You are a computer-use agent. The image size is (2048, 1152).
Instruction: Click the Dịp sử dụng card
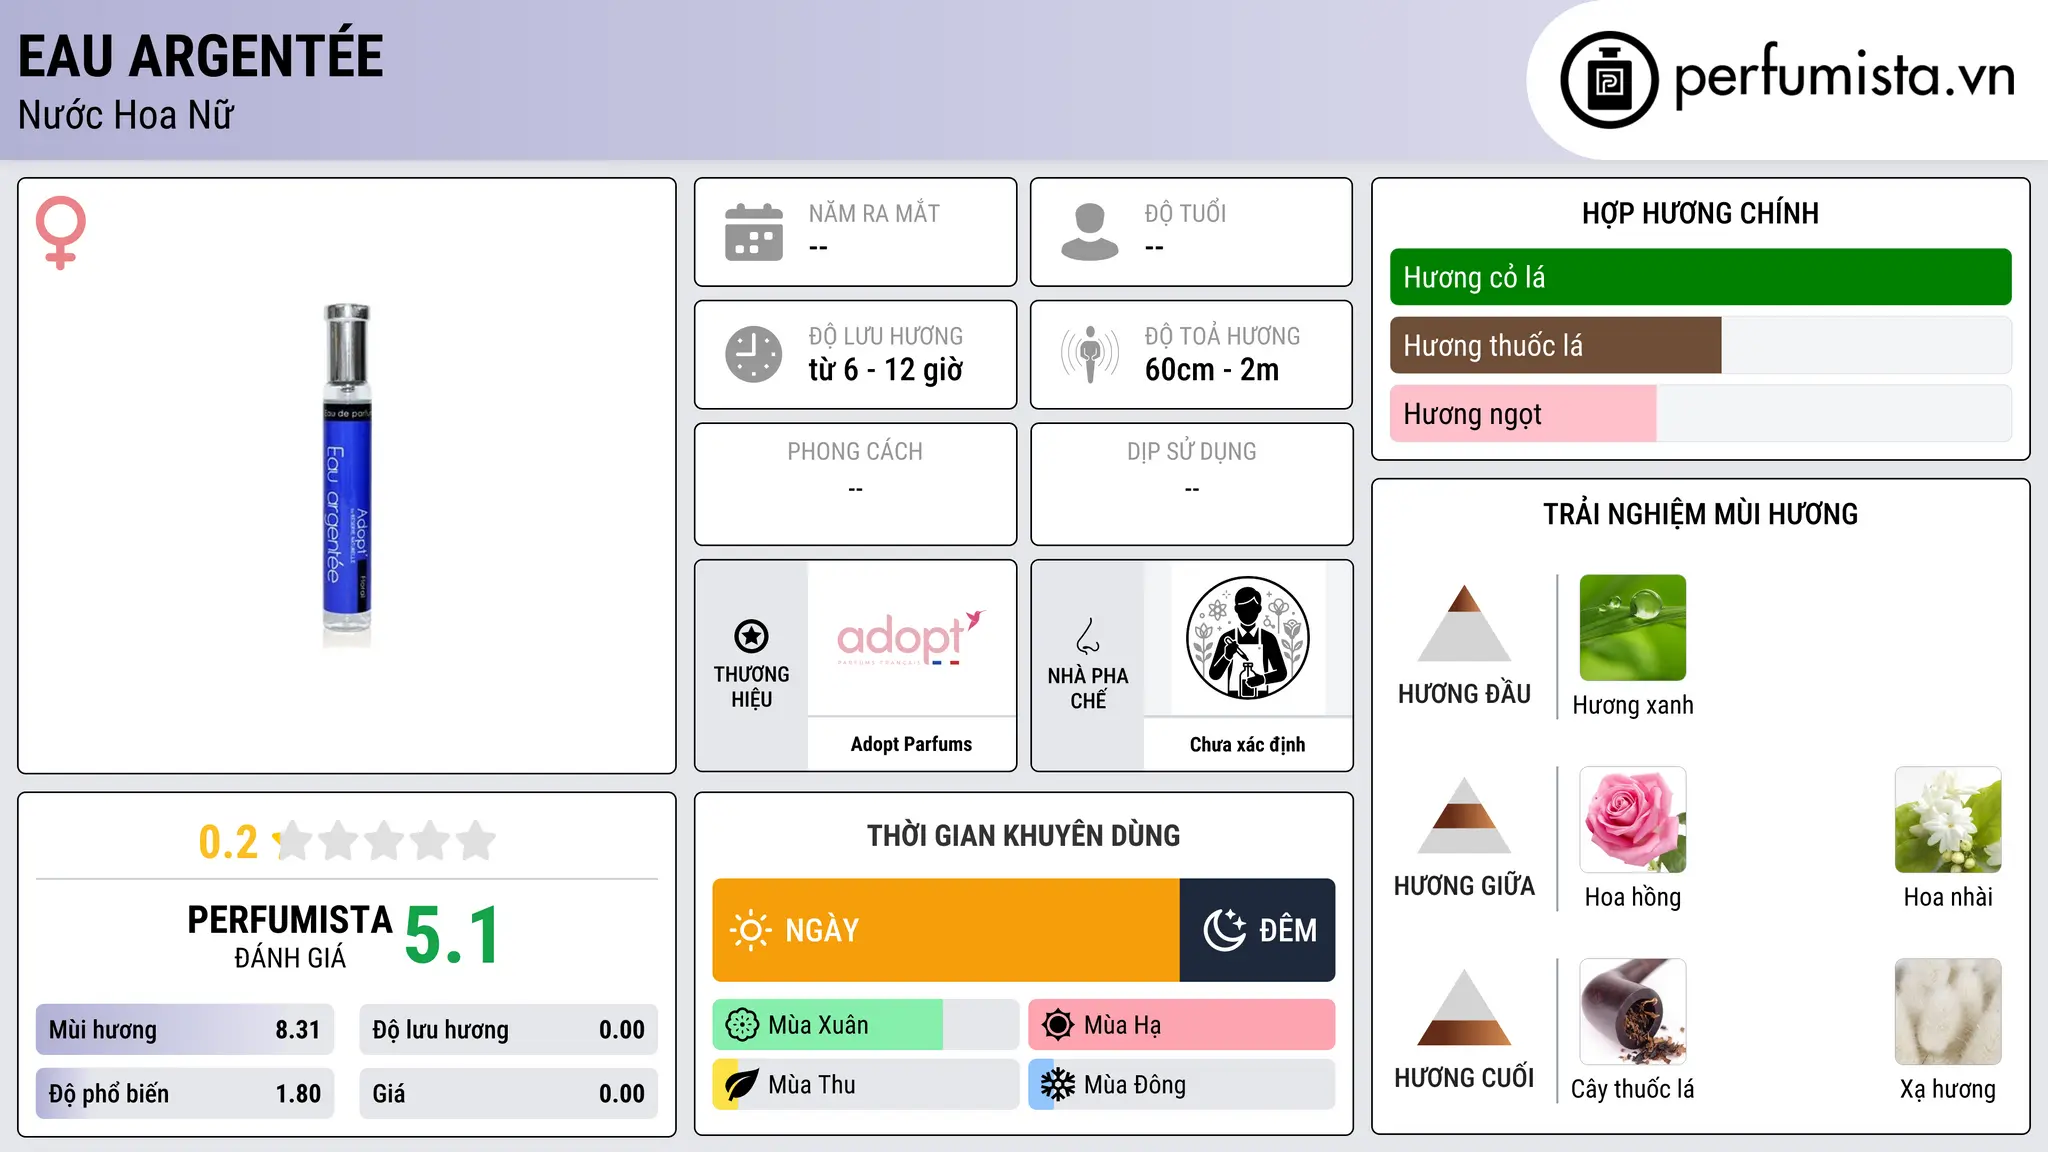1192,484
